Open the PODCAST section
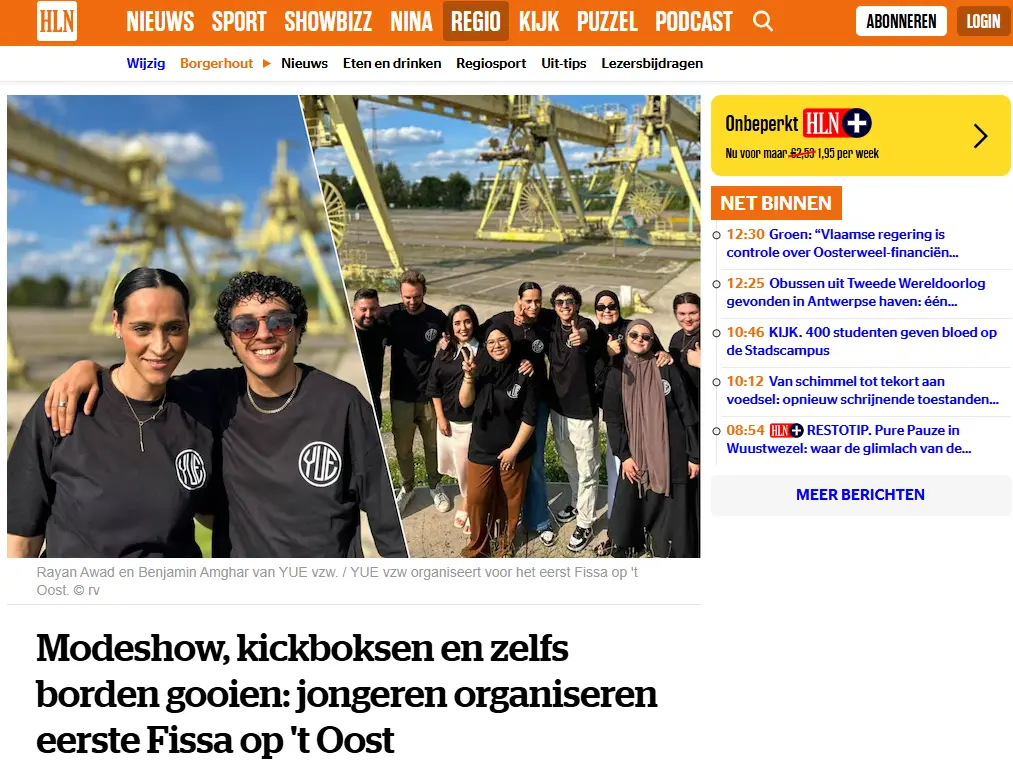 coord(694,21)
